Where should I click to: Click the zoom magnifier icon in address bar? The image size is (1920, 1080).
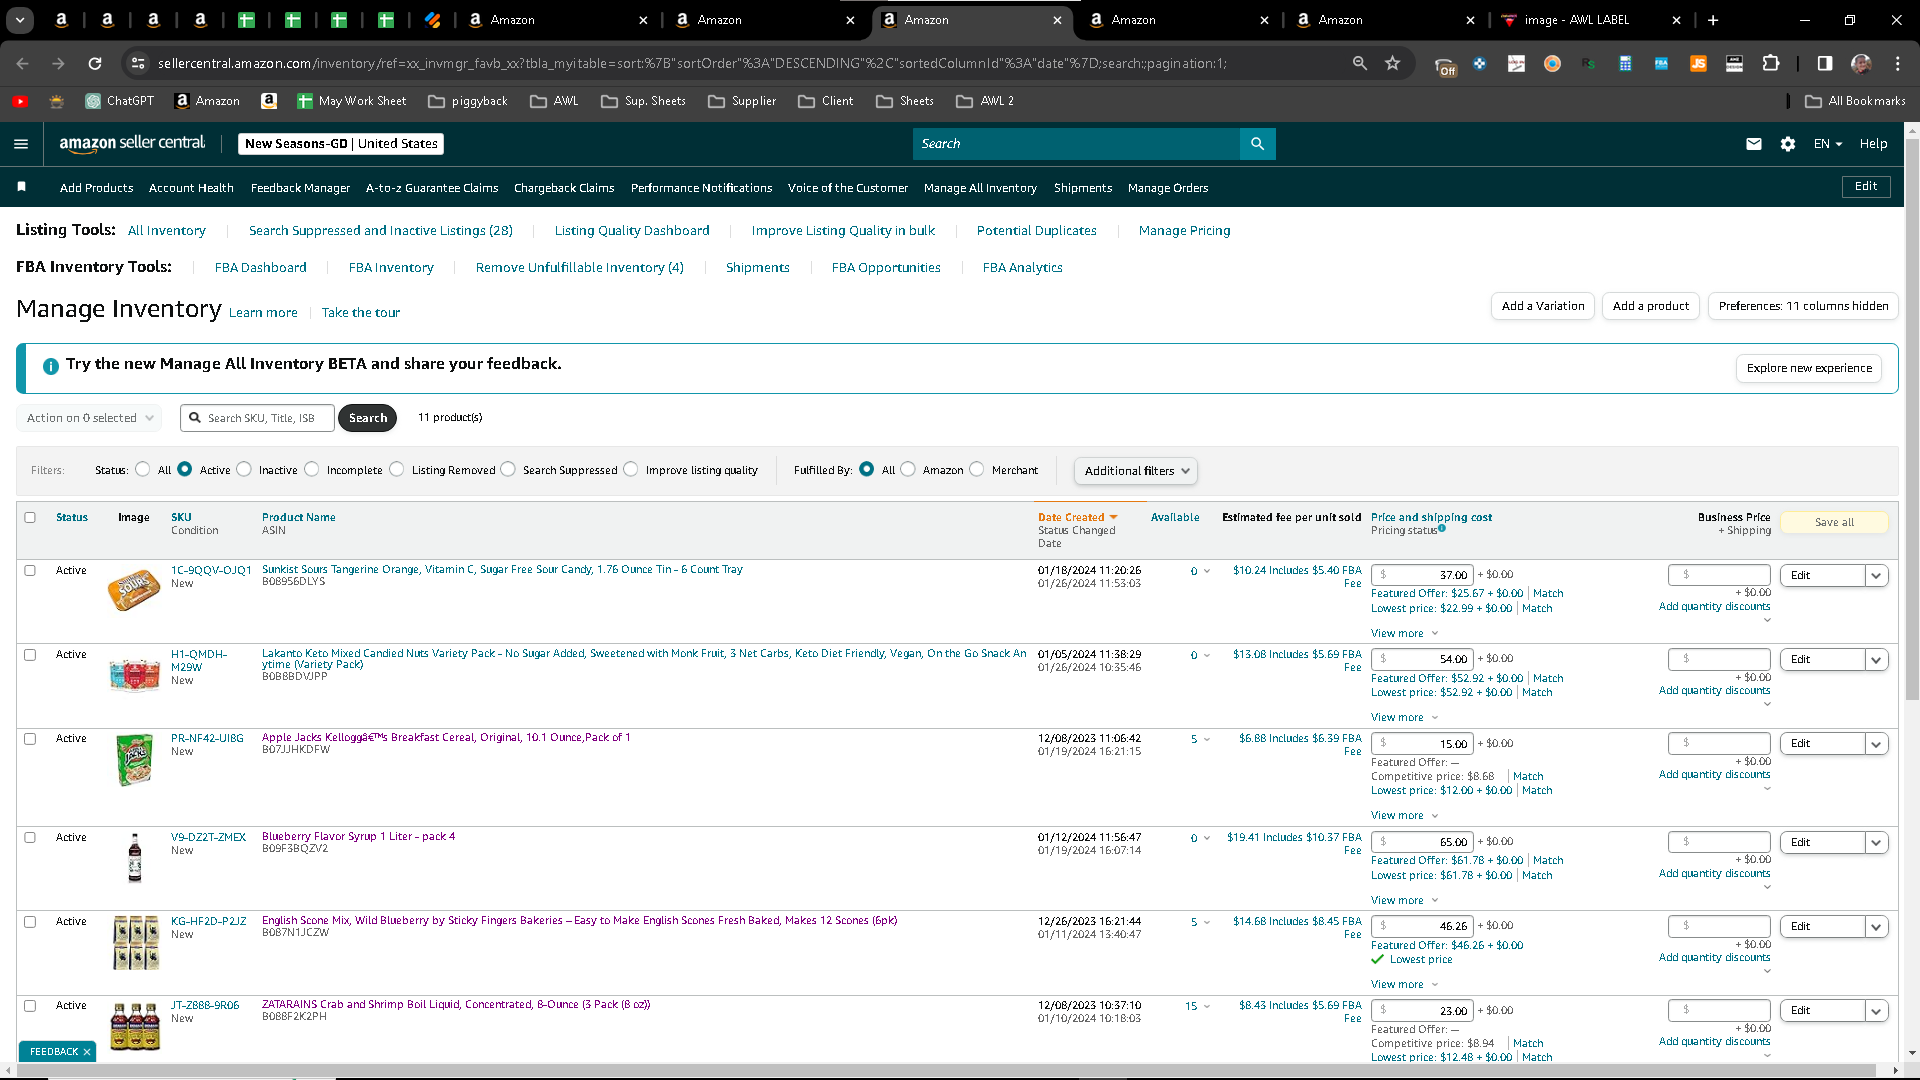pyautogui.click(x=1359, y=63)
